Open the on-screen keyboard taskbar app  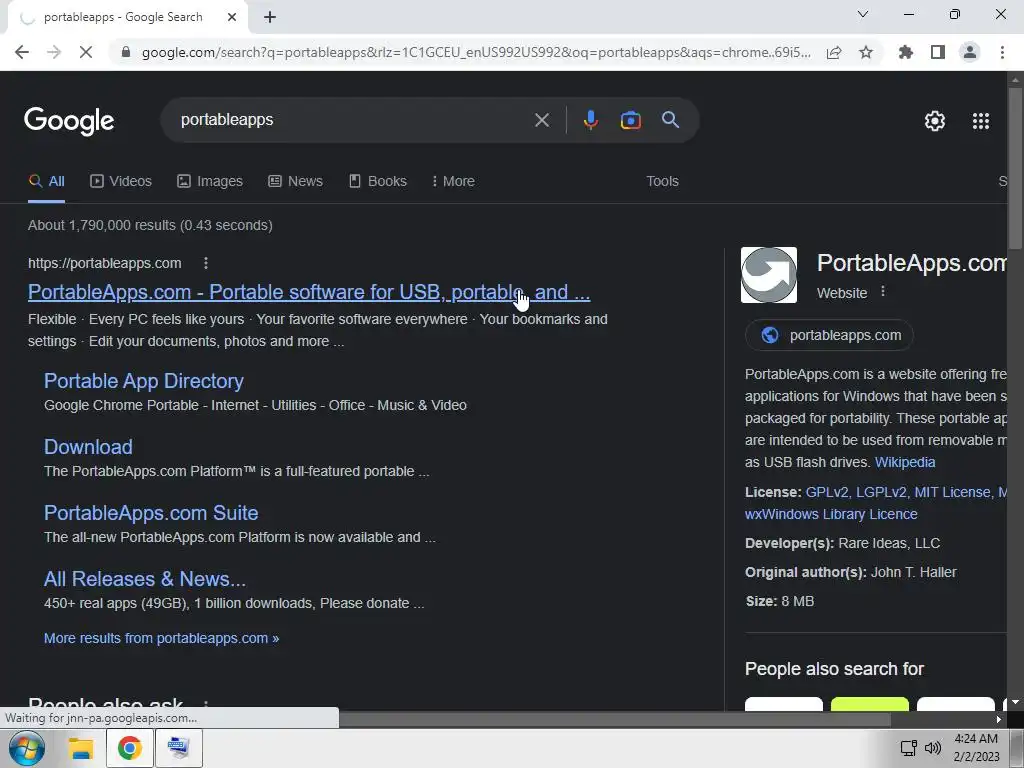(x=178, y=748)
